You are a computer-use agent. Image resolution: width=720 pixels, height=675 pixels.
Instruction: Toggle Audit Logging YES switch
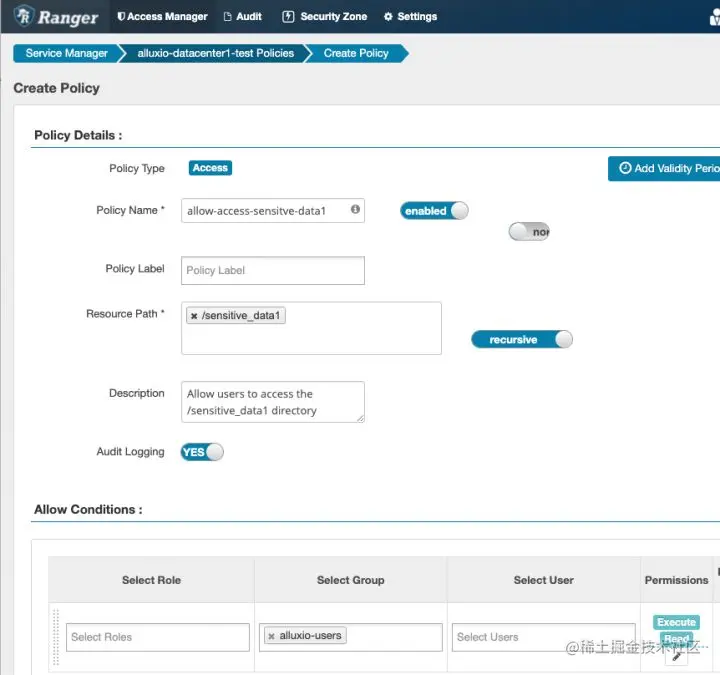coord(202,452)
